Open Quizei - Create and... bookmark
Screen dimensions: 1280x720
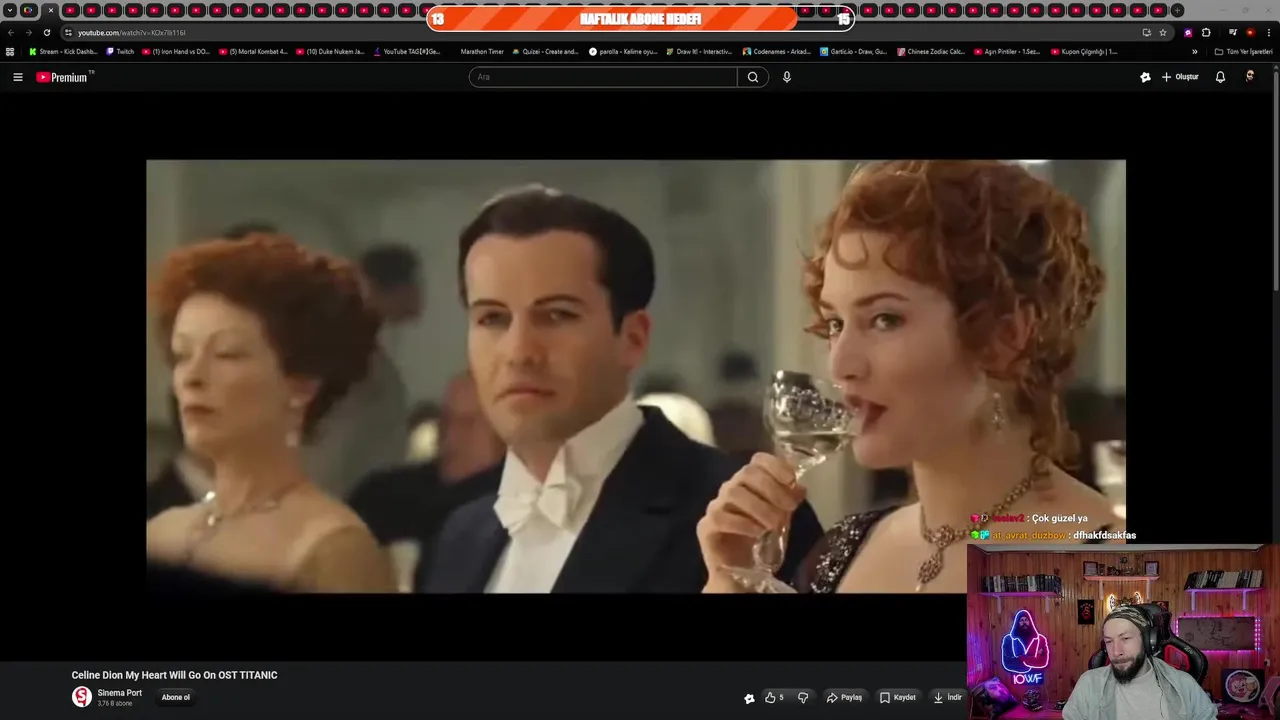pyautogui.click(x=546, y=52)
